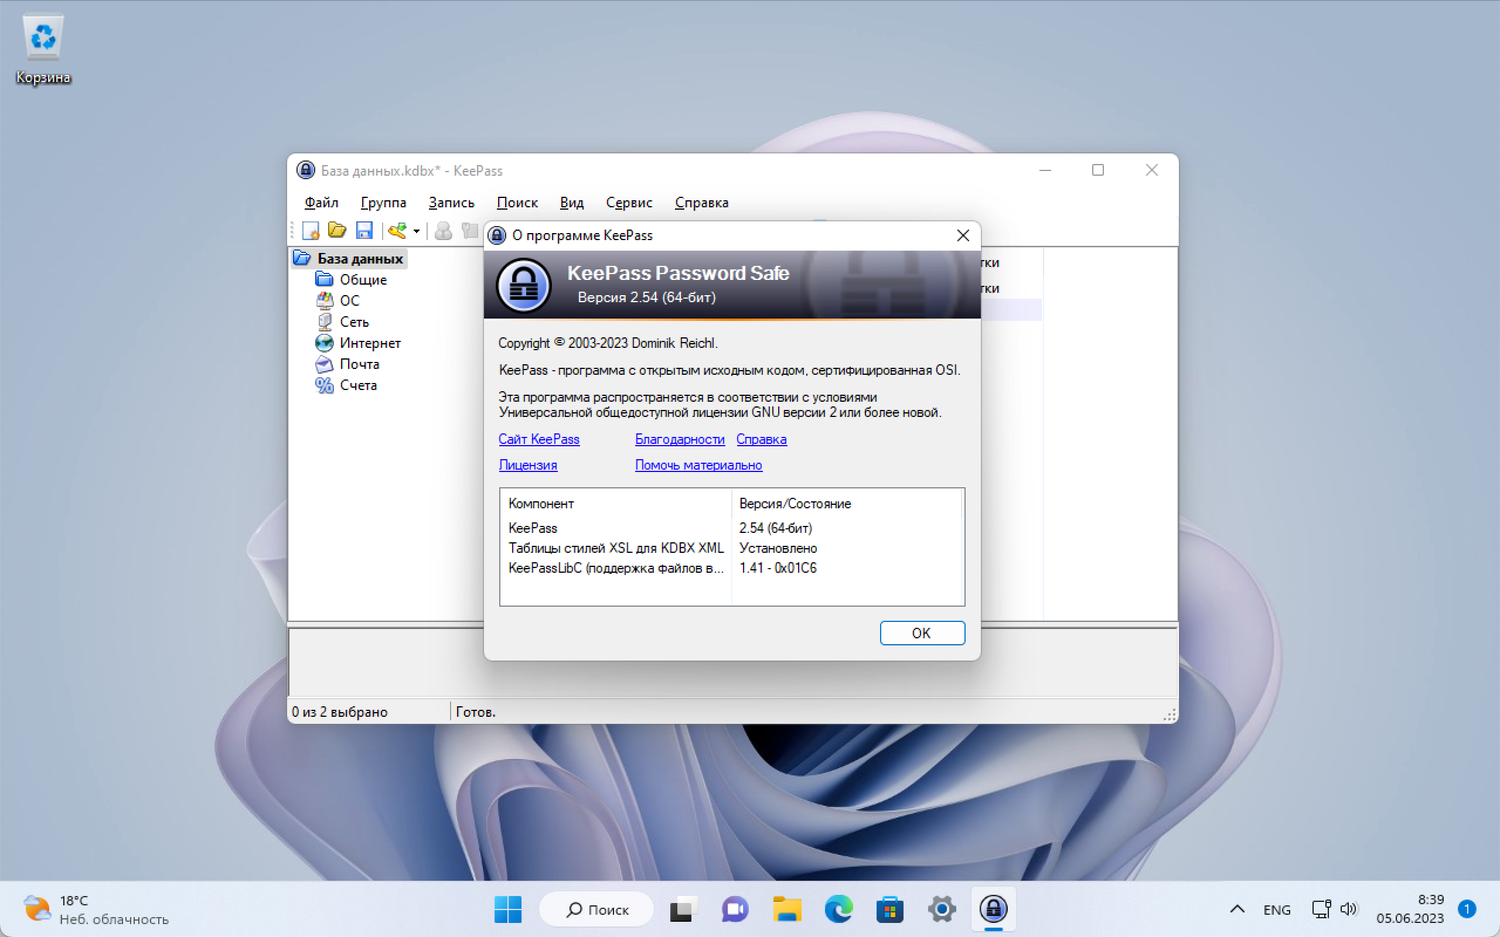Open the Сервис menu

pyautogui.click(x=629, y=202)
